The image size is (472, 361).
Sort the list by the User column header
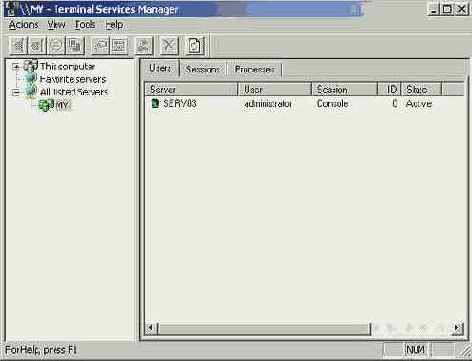(x=275, y=89)
